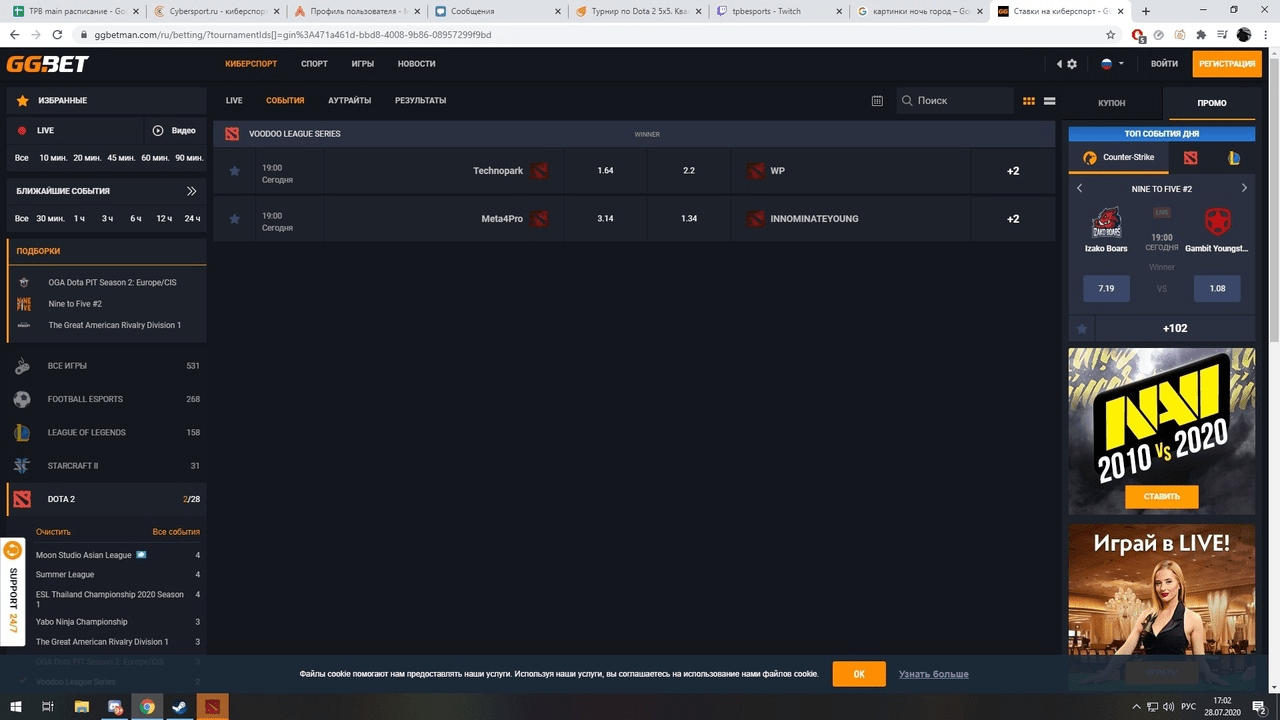Collapse the DOTA 2 category
Viewport: 1280px width, 720px height.
coord(106,499)
